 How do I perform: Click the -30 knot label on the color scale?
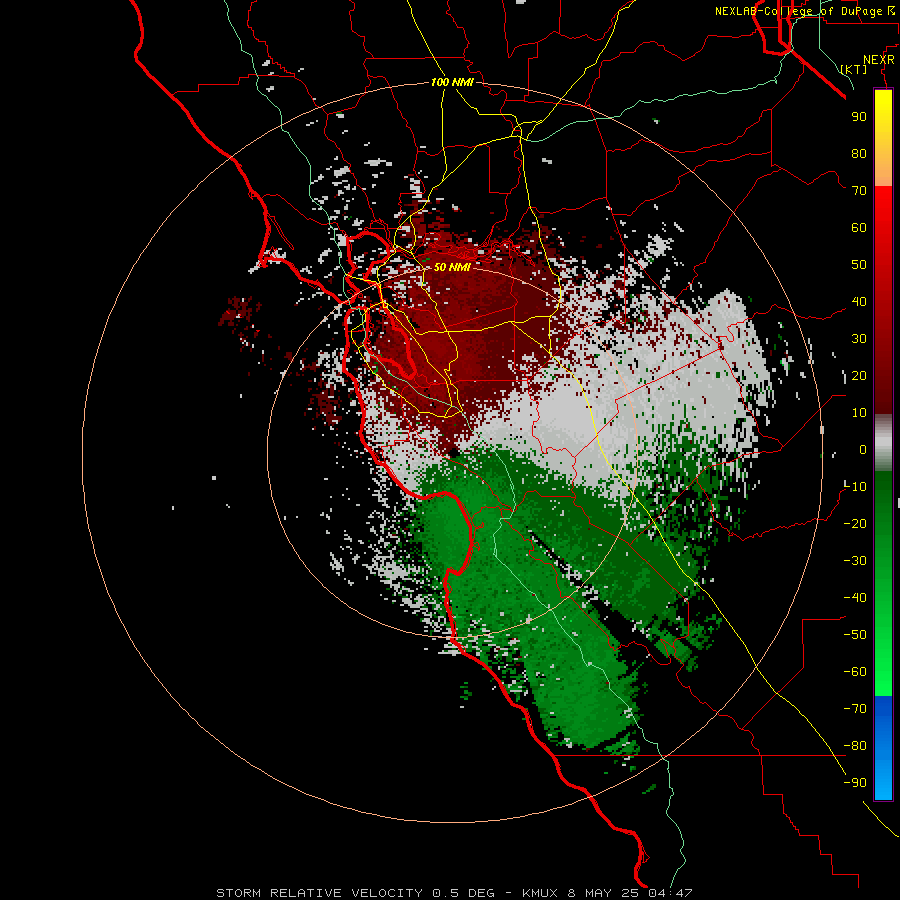855,561
